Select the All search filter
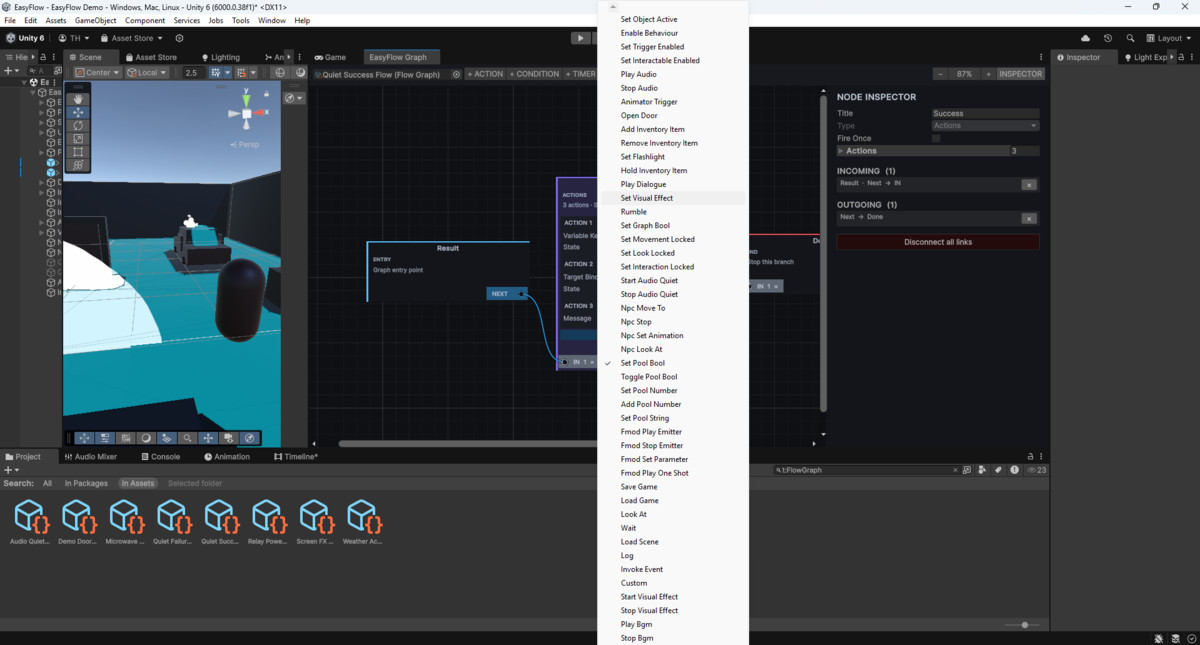The width and height of the screenshot is (1200, 645). pyautogui.click(x=47, y=483)
